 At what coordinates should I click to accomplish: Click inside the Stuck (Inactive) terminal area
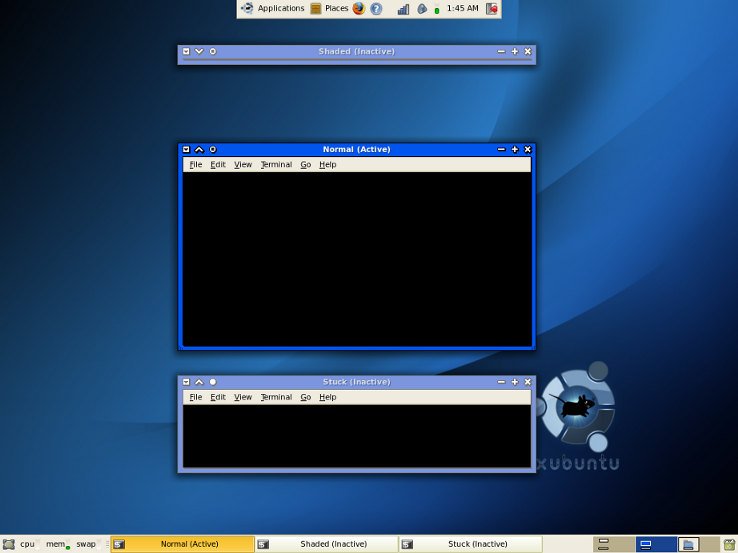click(357, 436)
